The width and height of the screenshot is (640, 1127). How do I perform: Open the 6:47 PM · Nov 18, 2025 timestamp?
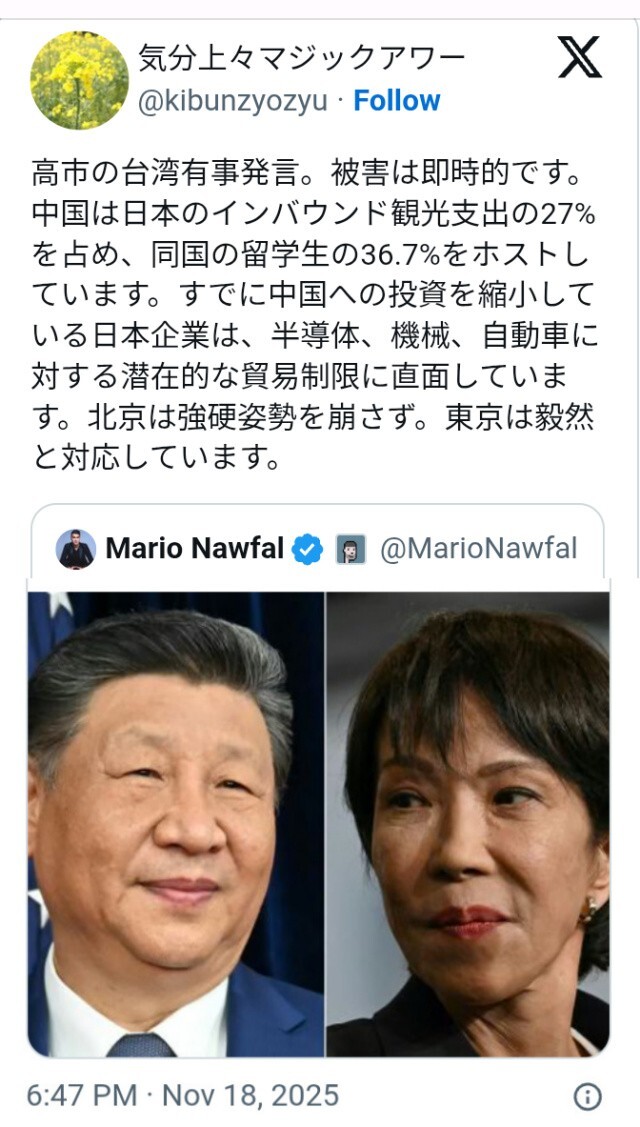click(183, 1096)
